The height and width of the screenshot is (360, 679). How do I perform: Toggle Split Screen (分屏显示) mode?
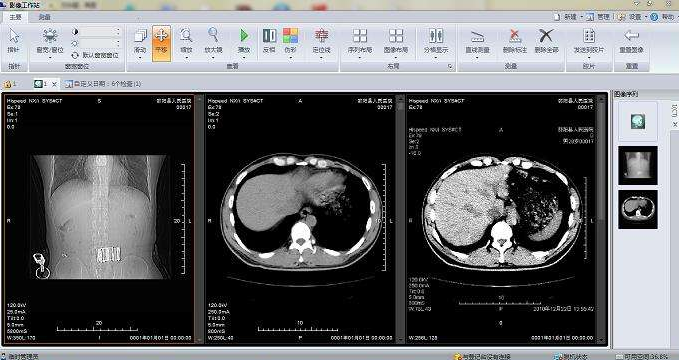pos(436,42)
